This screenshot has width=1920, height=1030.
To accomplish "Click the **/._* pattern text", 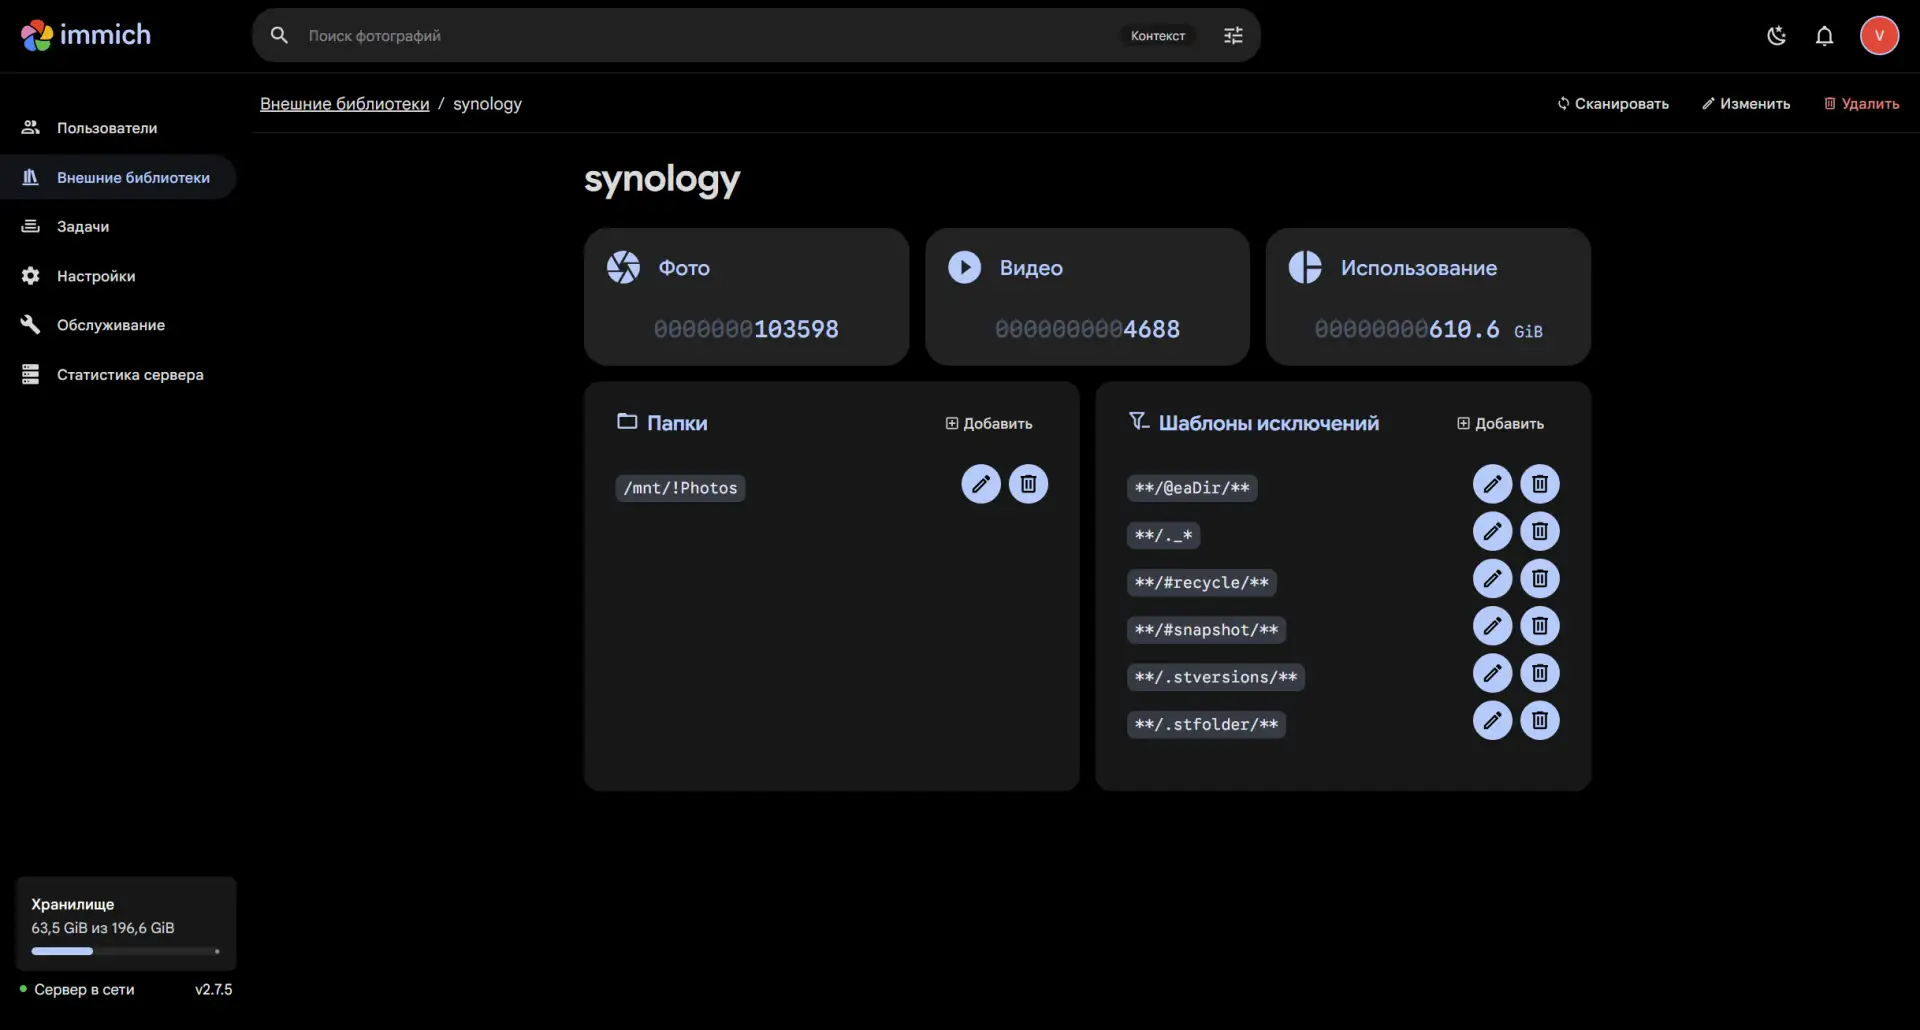I will pyautogui.click(x=1163, y=535).
